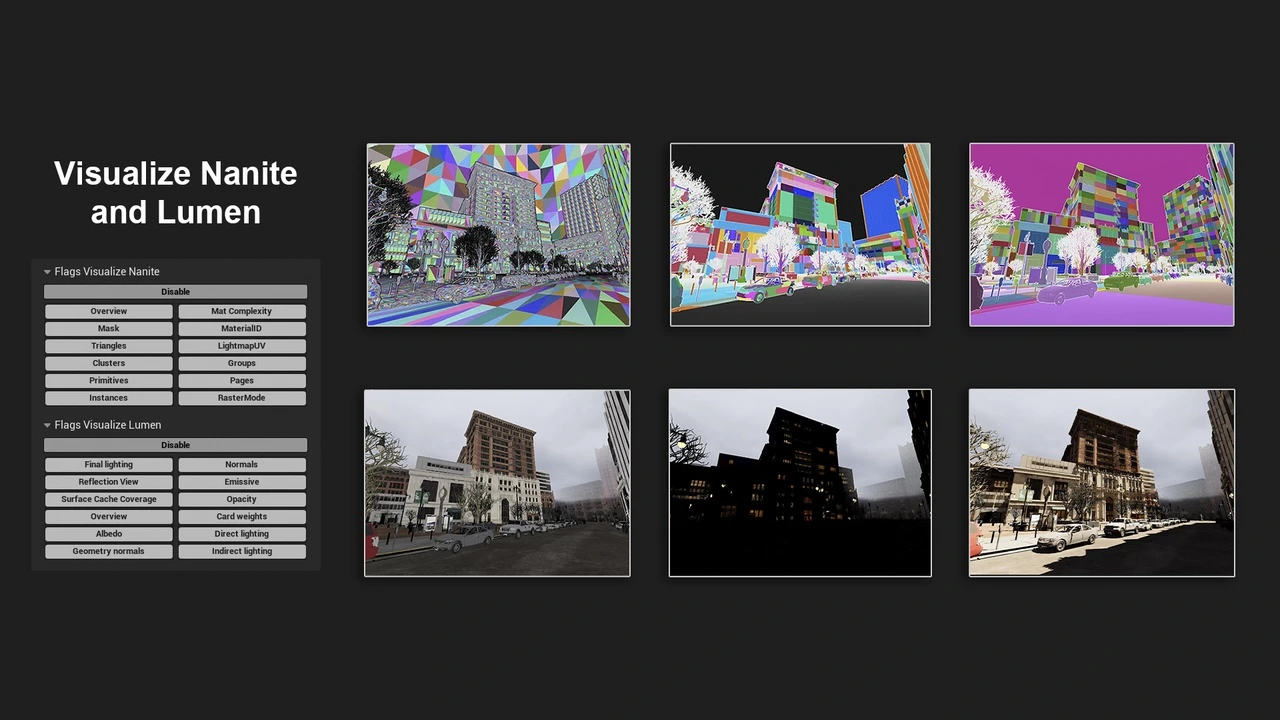This screenshot has width=1280, height=720.
Task: Choose the Card weights button
Action: click(241, 517)
